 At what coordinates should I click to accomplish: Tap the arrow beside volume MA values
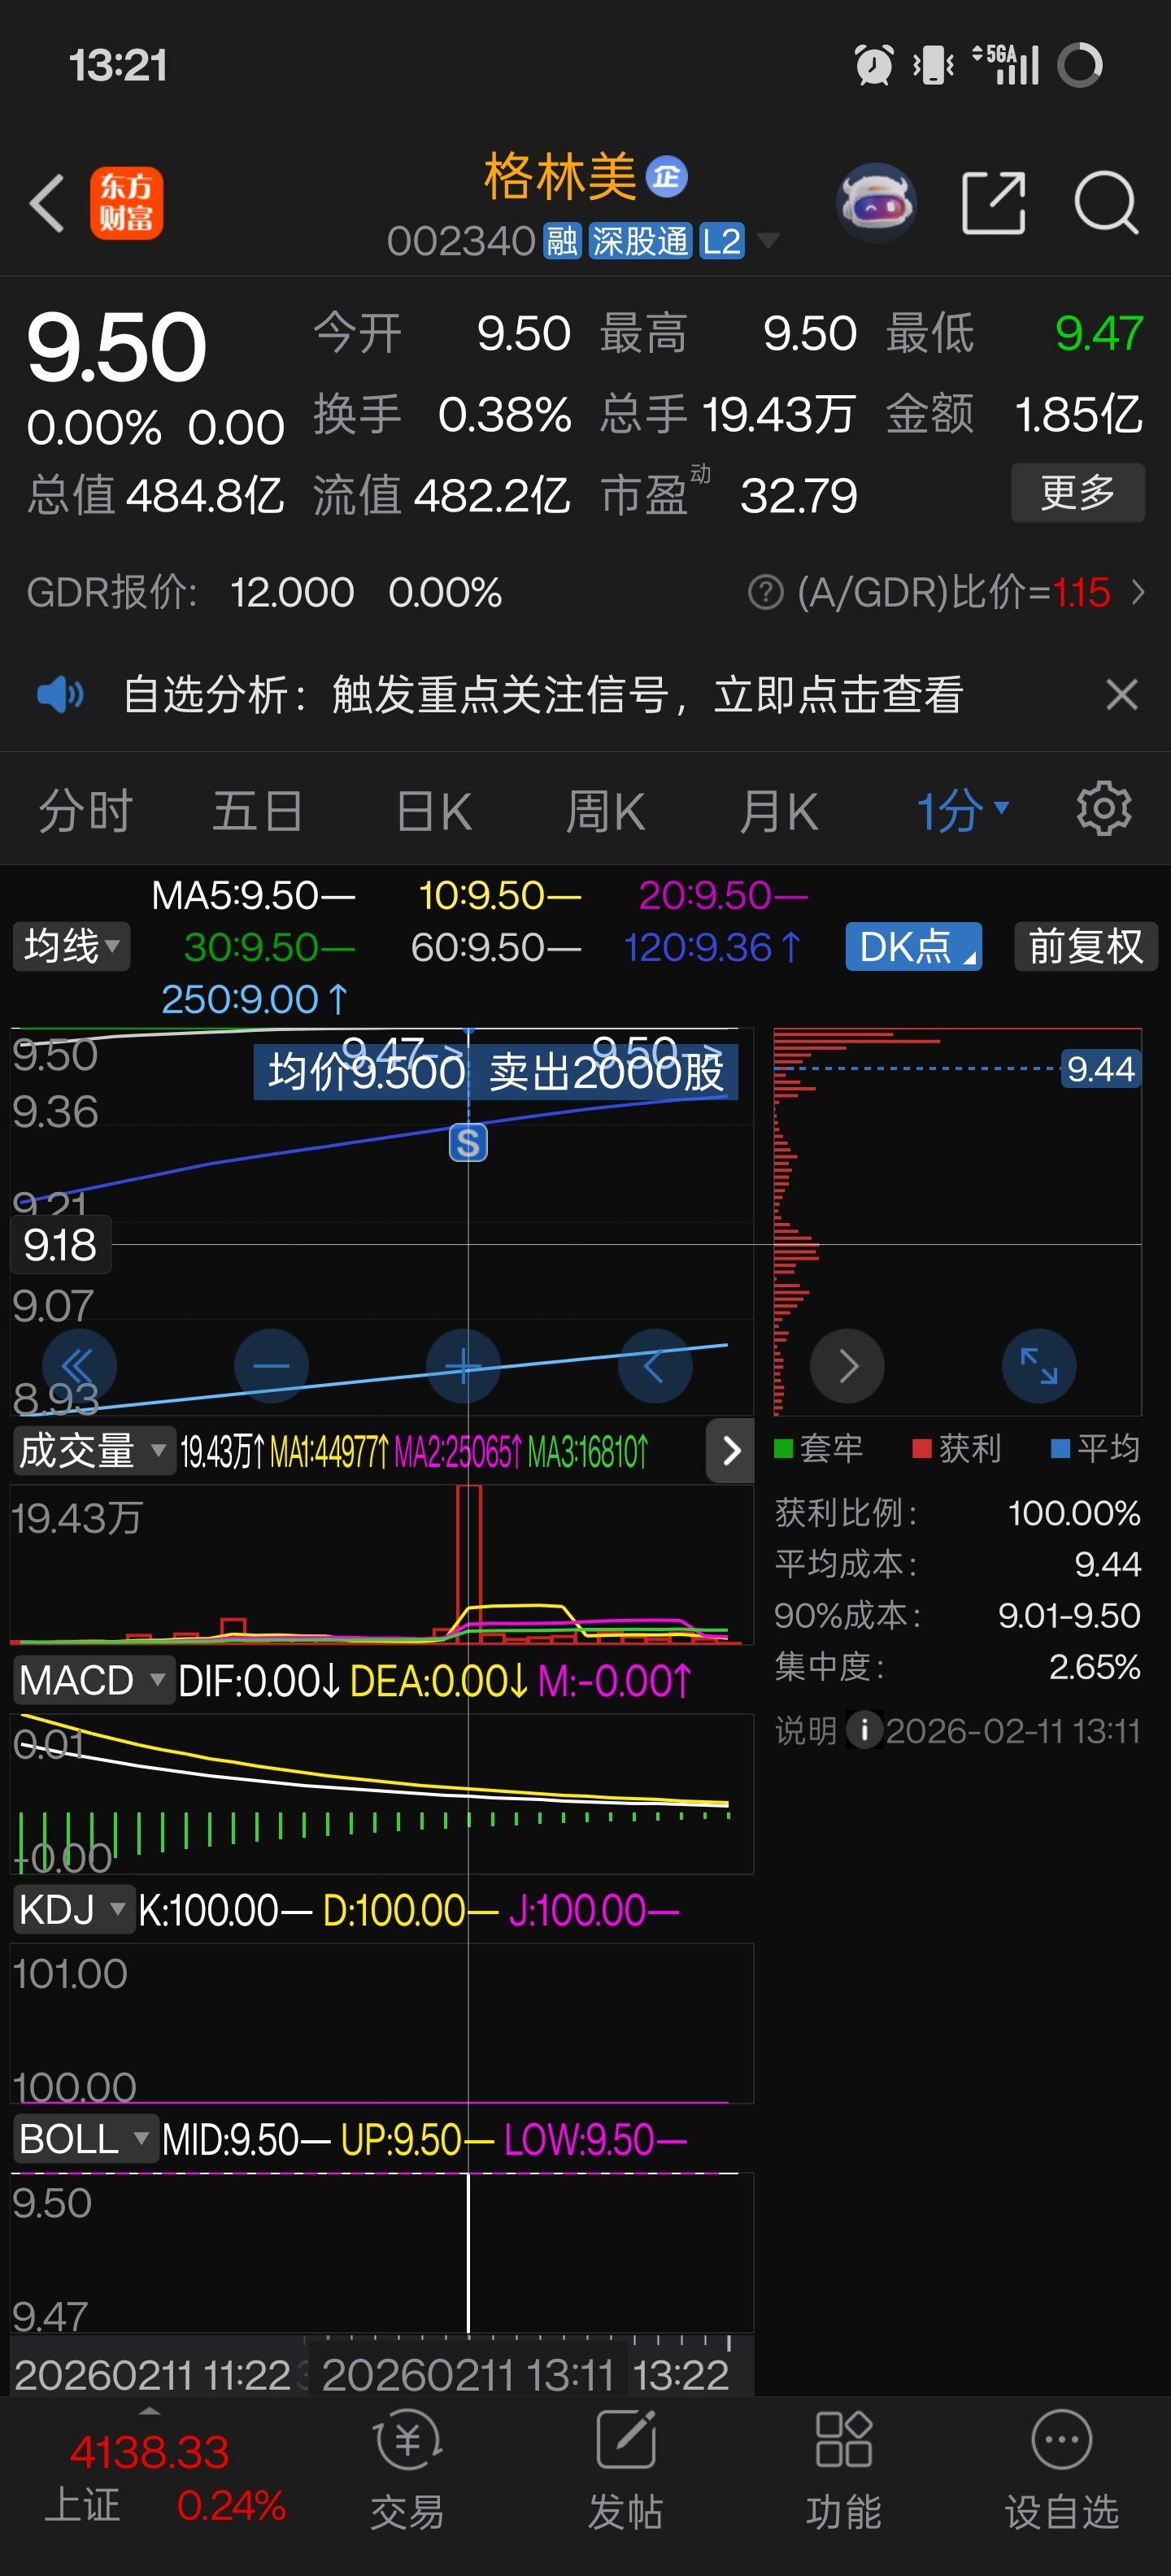[x=731, y=1450]
